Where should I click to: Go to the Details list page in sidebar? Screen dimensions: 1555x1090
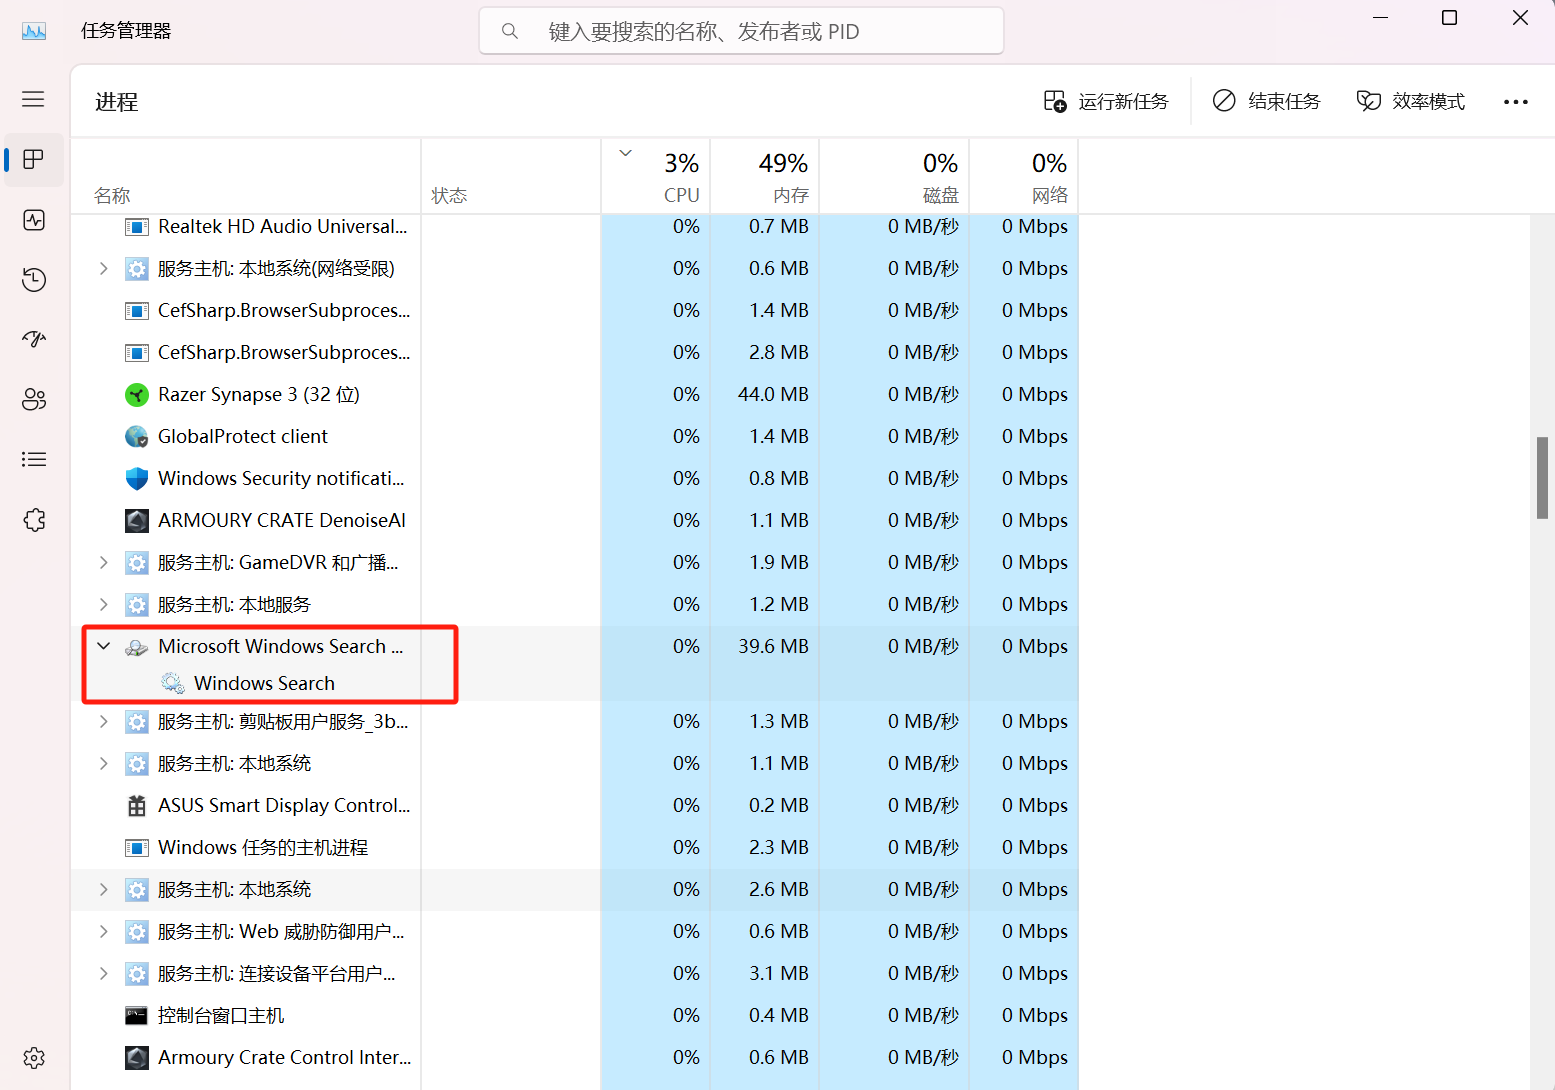pos(34,460)
